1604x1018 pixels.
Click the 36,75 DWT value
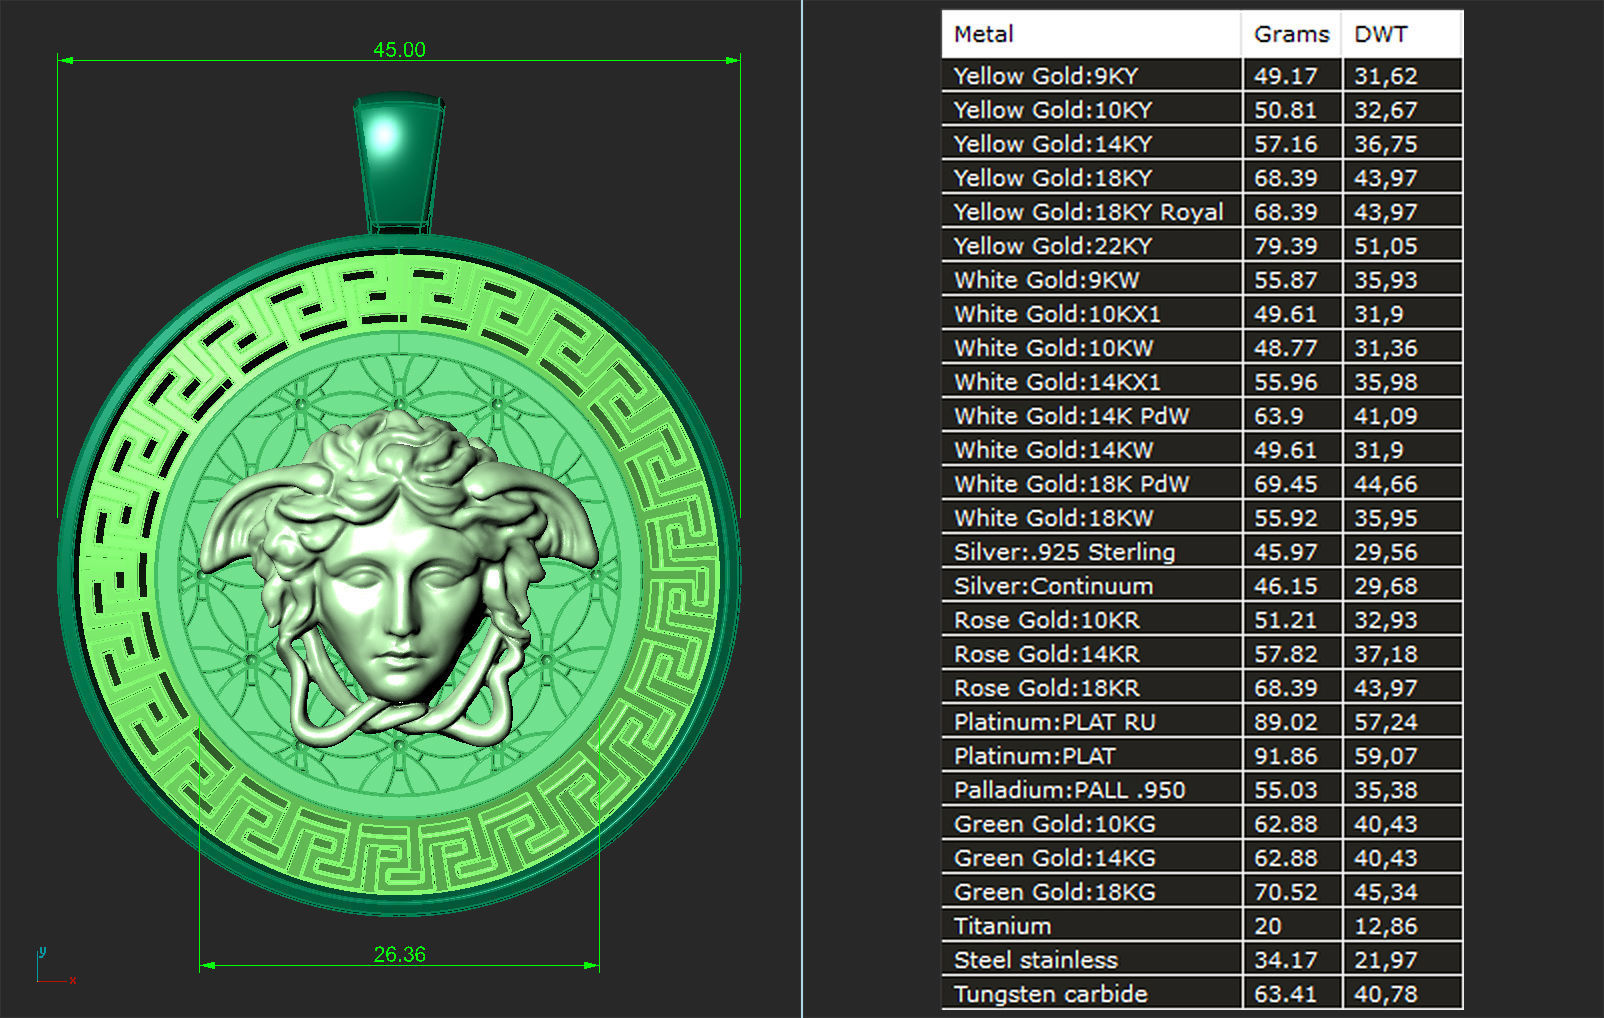1386,144
